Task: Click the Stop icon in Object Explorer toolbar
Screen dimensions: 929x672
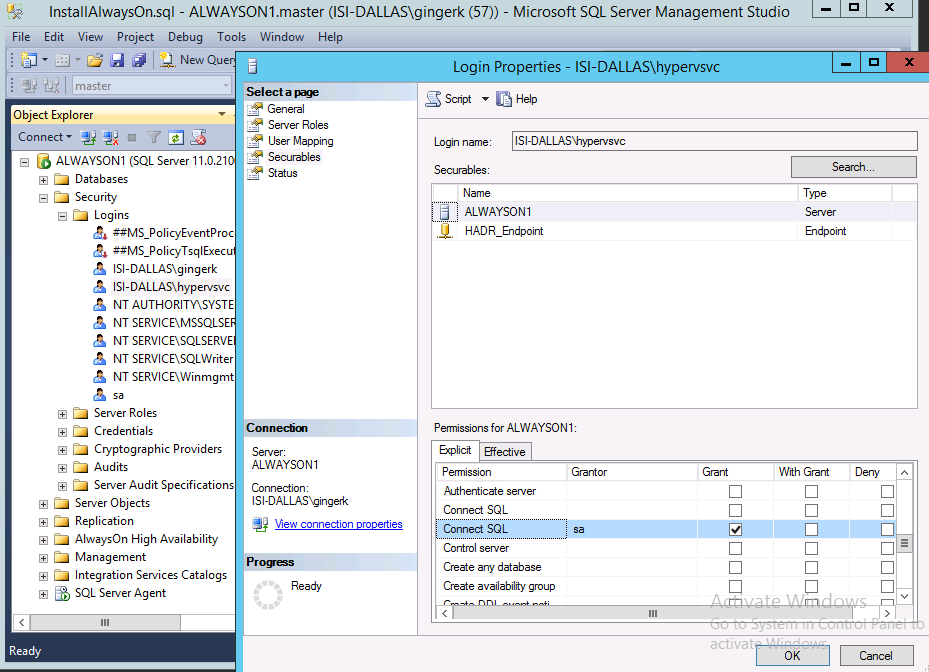Action: (x=132, y=137)
